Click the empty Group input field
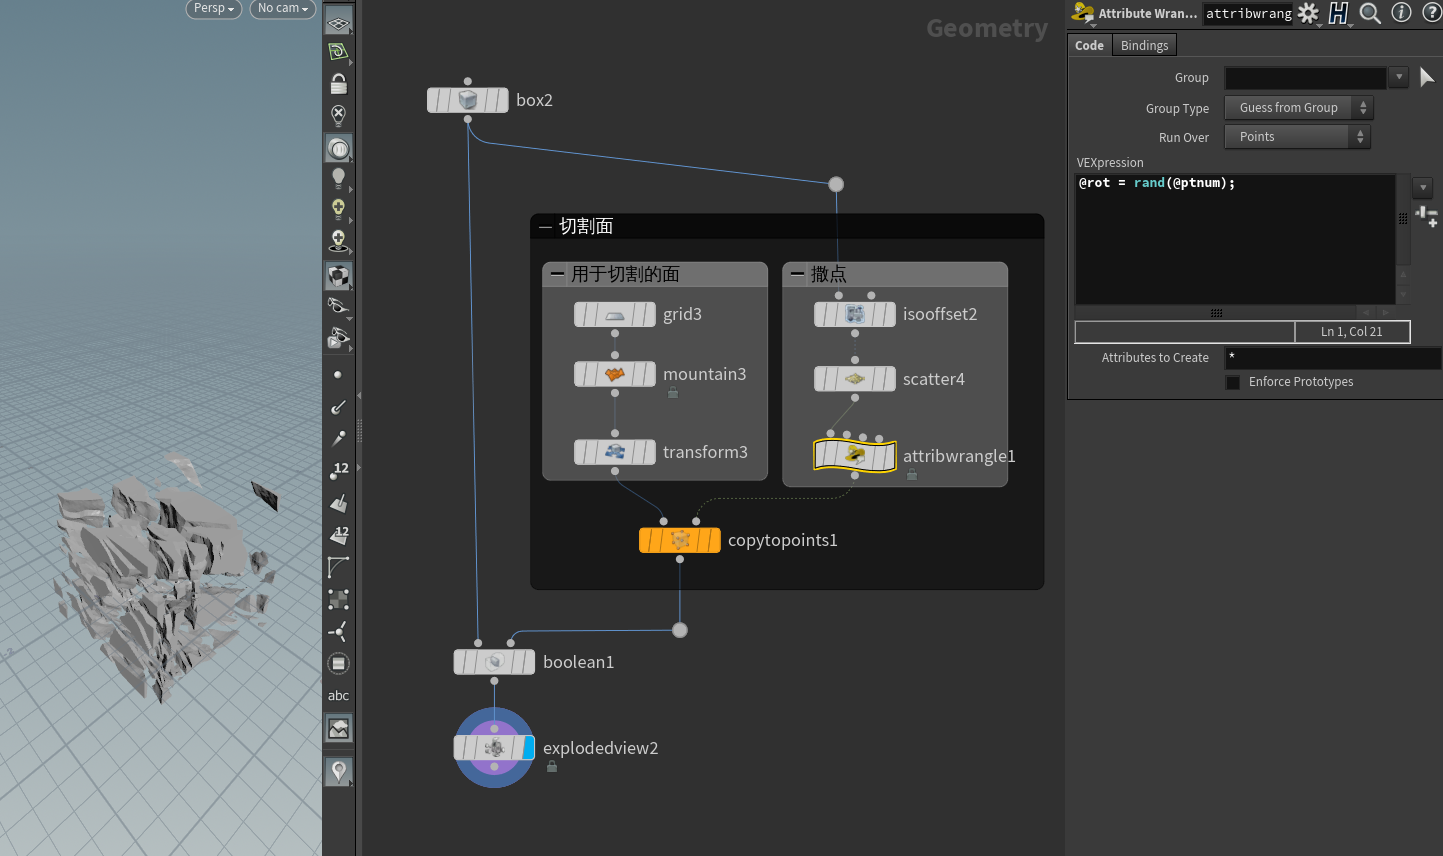This screenshot has width=1443, height=856. coord(1306,77)
